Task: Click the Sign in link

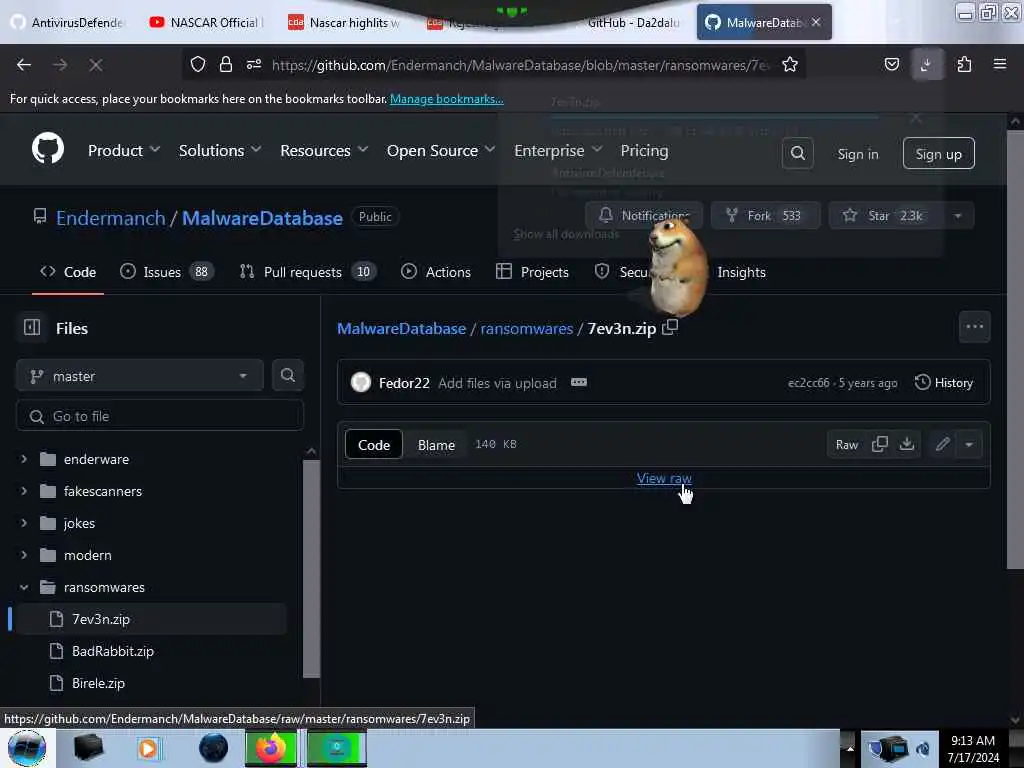Action: click(857, 153)
